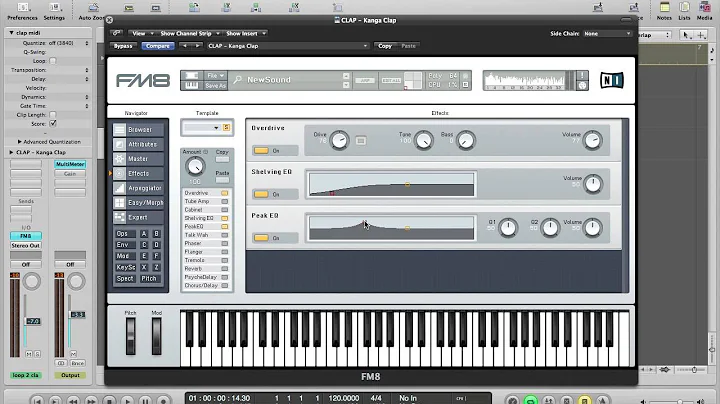Open the KeySc expert page
720x404 pixels.
[x=124, y=267]
